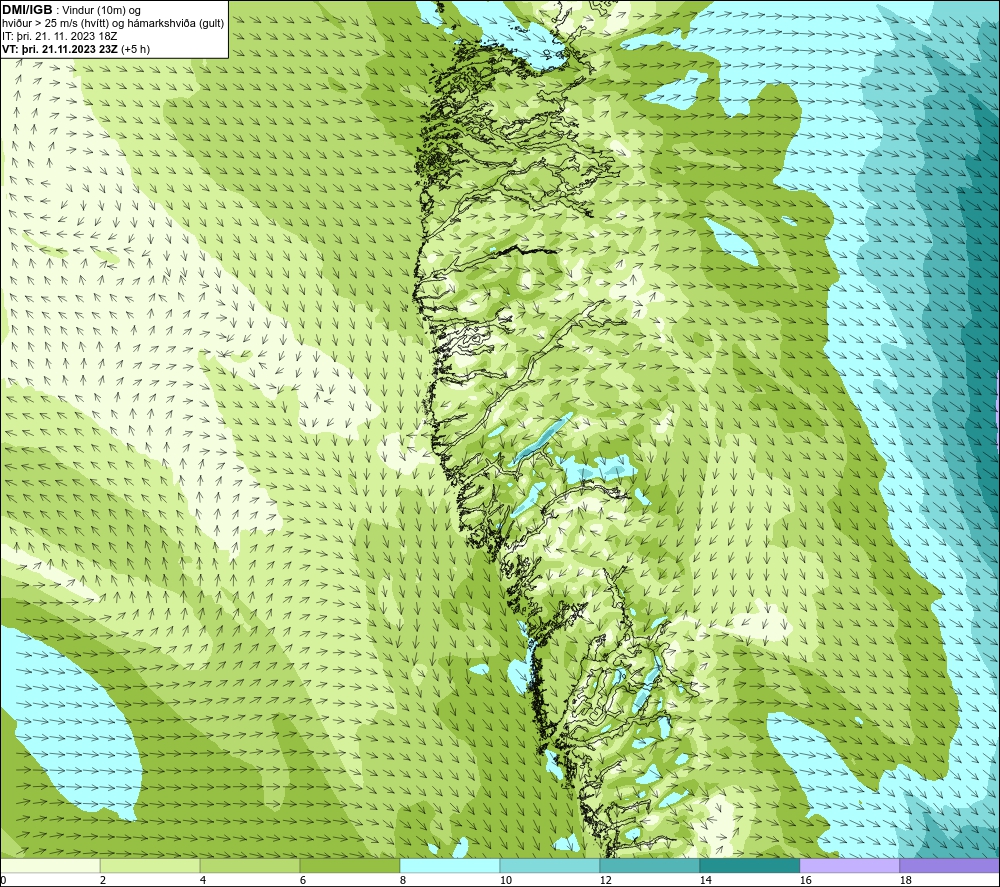Click the 4–6 m/s green legend swatch

coord(250,865)
